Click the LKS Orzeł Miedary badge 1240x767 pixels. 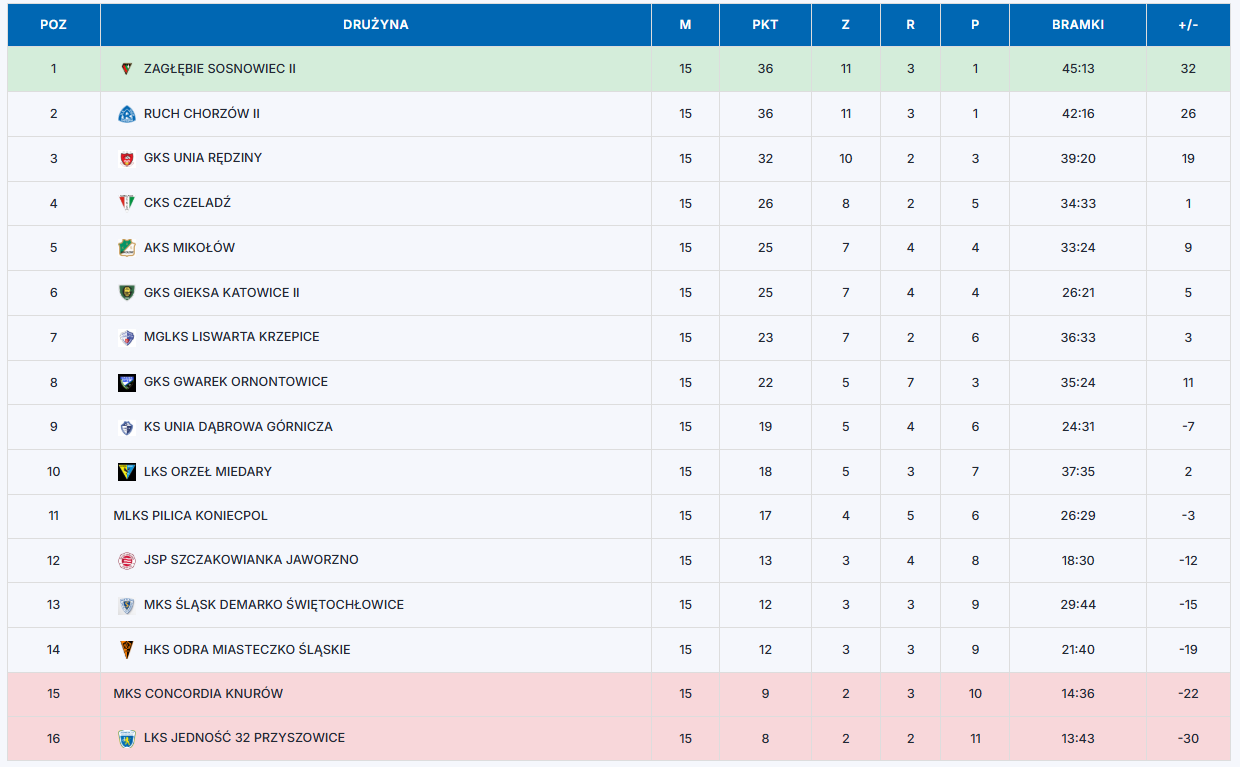(x=126, y=472)
